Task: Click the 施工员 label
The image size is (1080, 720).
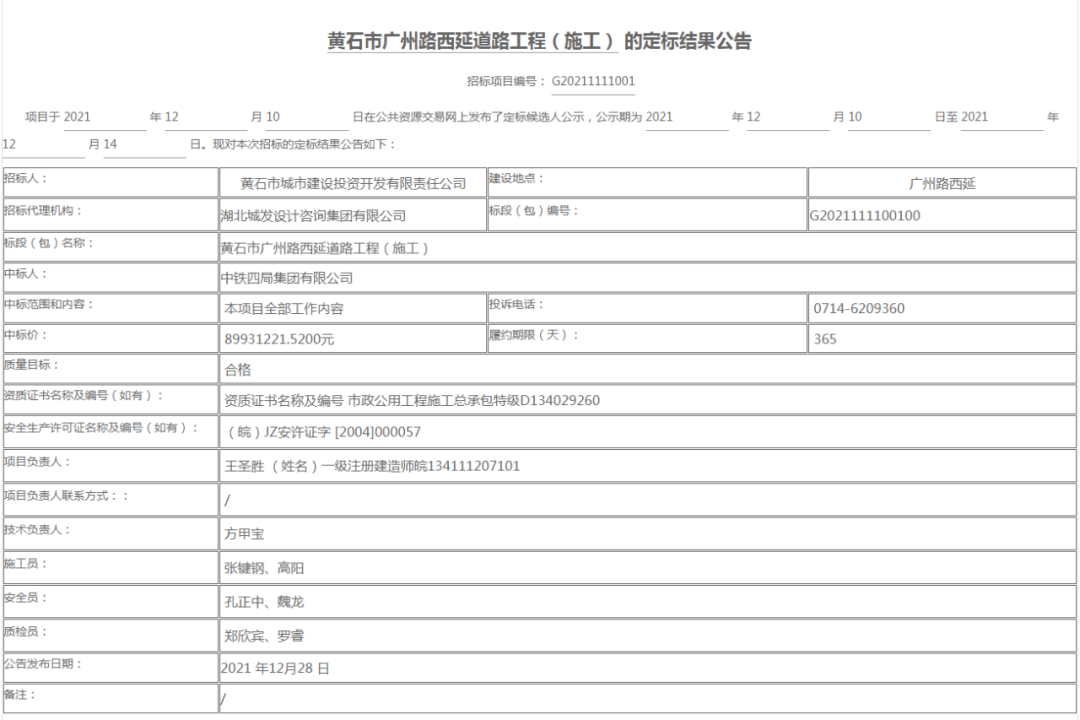Action: point(25,564)
